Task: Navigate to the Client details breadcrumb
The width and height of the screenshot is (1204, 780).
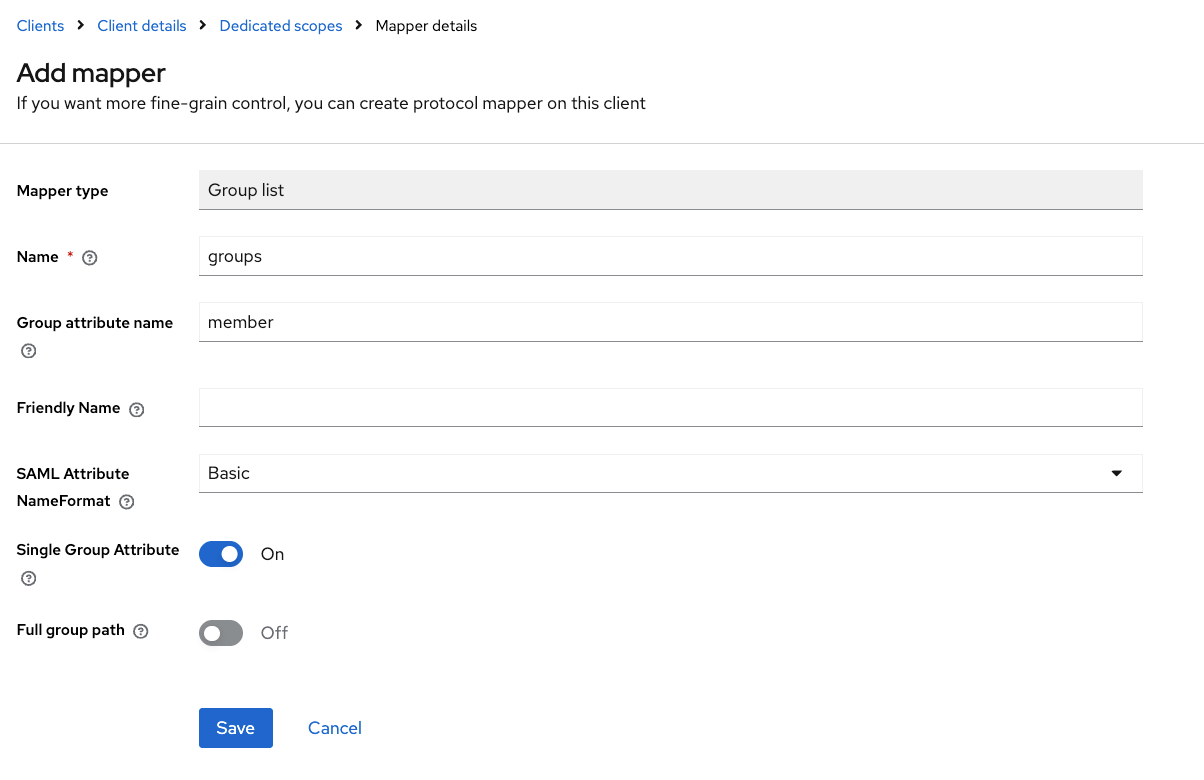Action: click(142, 26)
